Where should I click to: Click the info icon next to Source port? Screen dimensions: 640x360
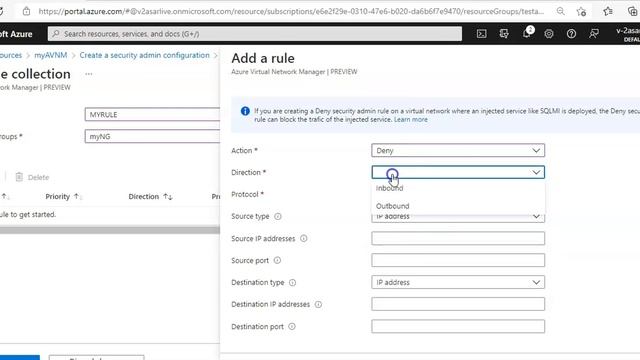pyautogui.click(x=278, y=260)
